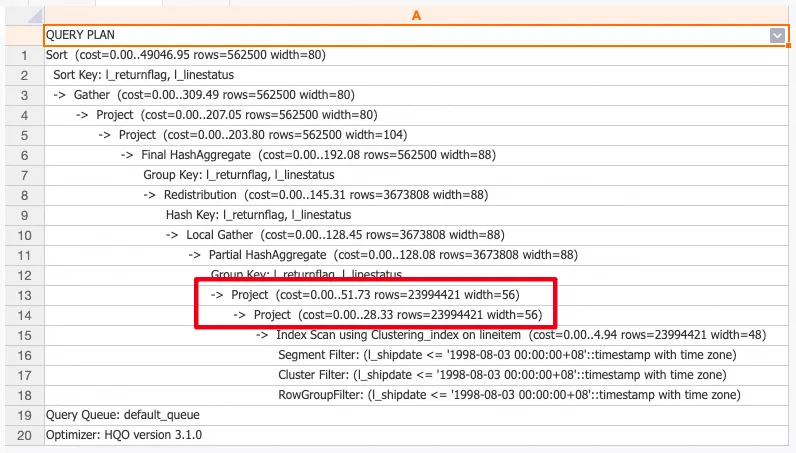Viewport: 796px width, 453px height.
Task: Select the Partial HashAggregate cell
Action: click(x=416, y=255)
